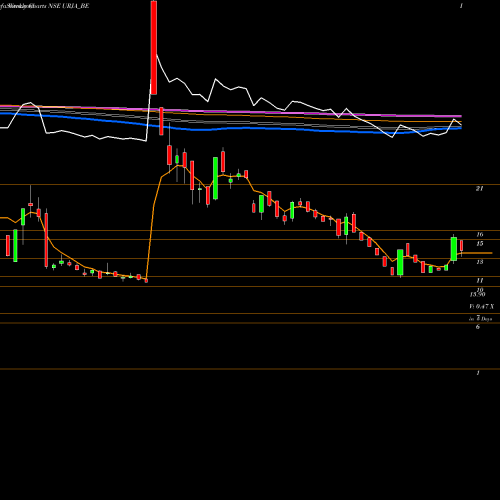The image size is (500, 500).
Task: Select the 15 price level label
Action: tap(480, 244)
